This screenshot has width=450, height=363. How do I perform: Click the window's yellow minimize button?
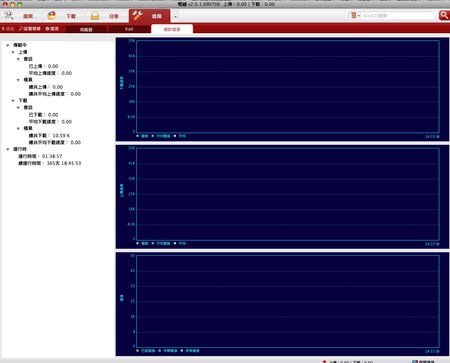coord(12,4)
